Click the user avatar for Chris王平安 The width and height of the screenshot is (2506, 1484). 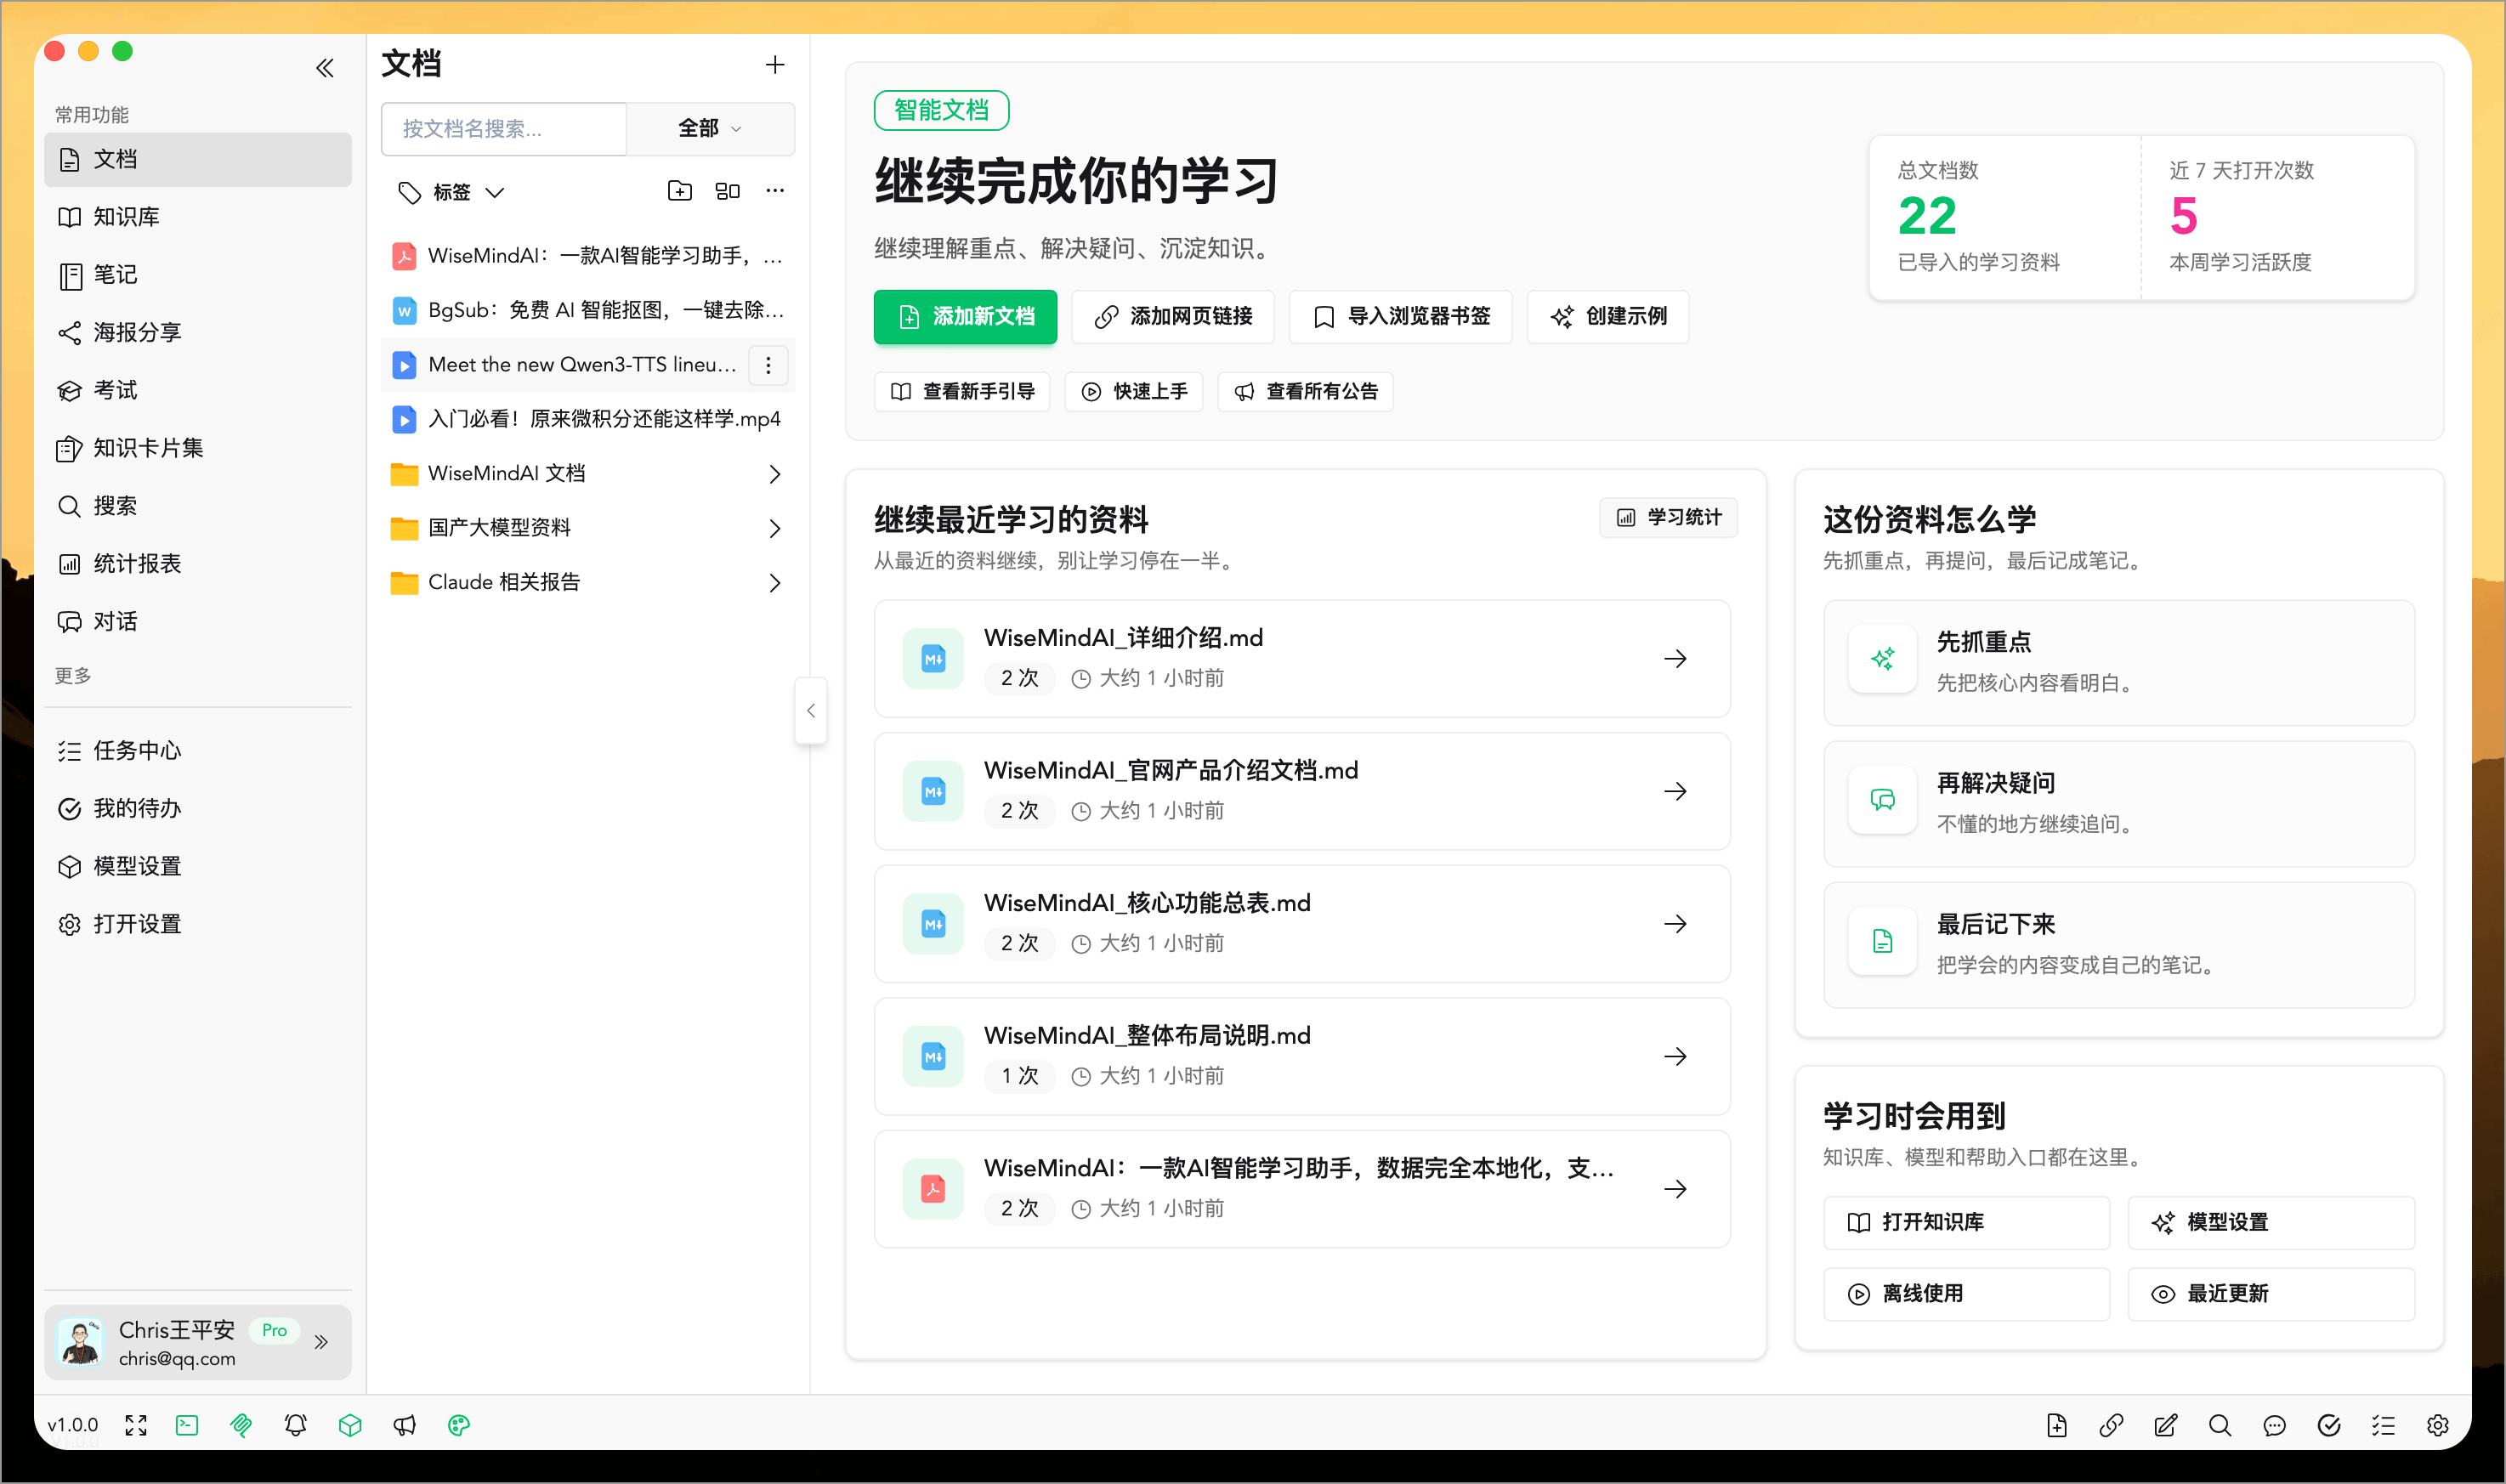click(80, 1341)
